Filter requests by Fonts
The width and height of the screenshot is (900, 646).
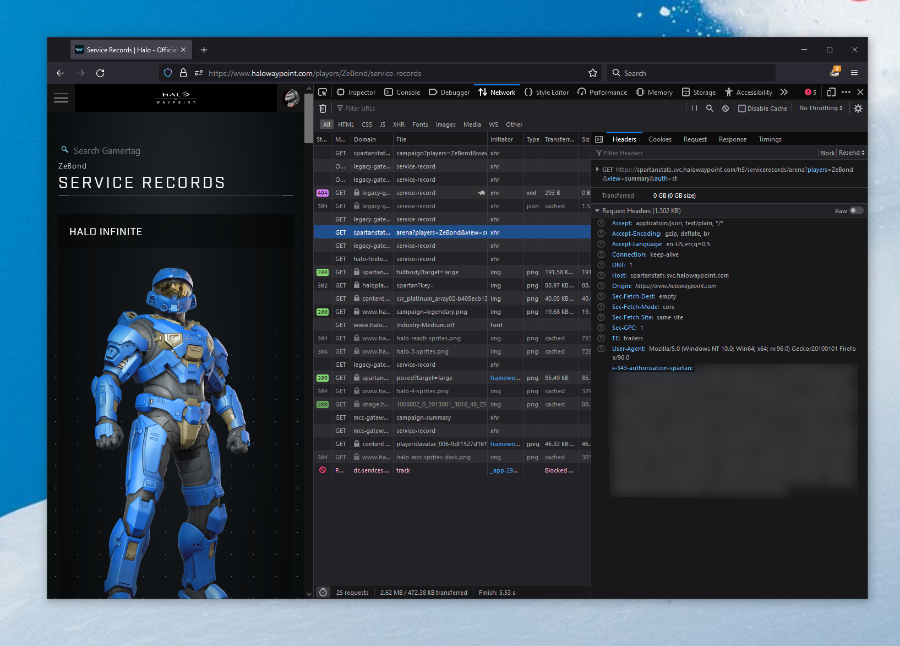pyautogui.click(x=420, y=124)
